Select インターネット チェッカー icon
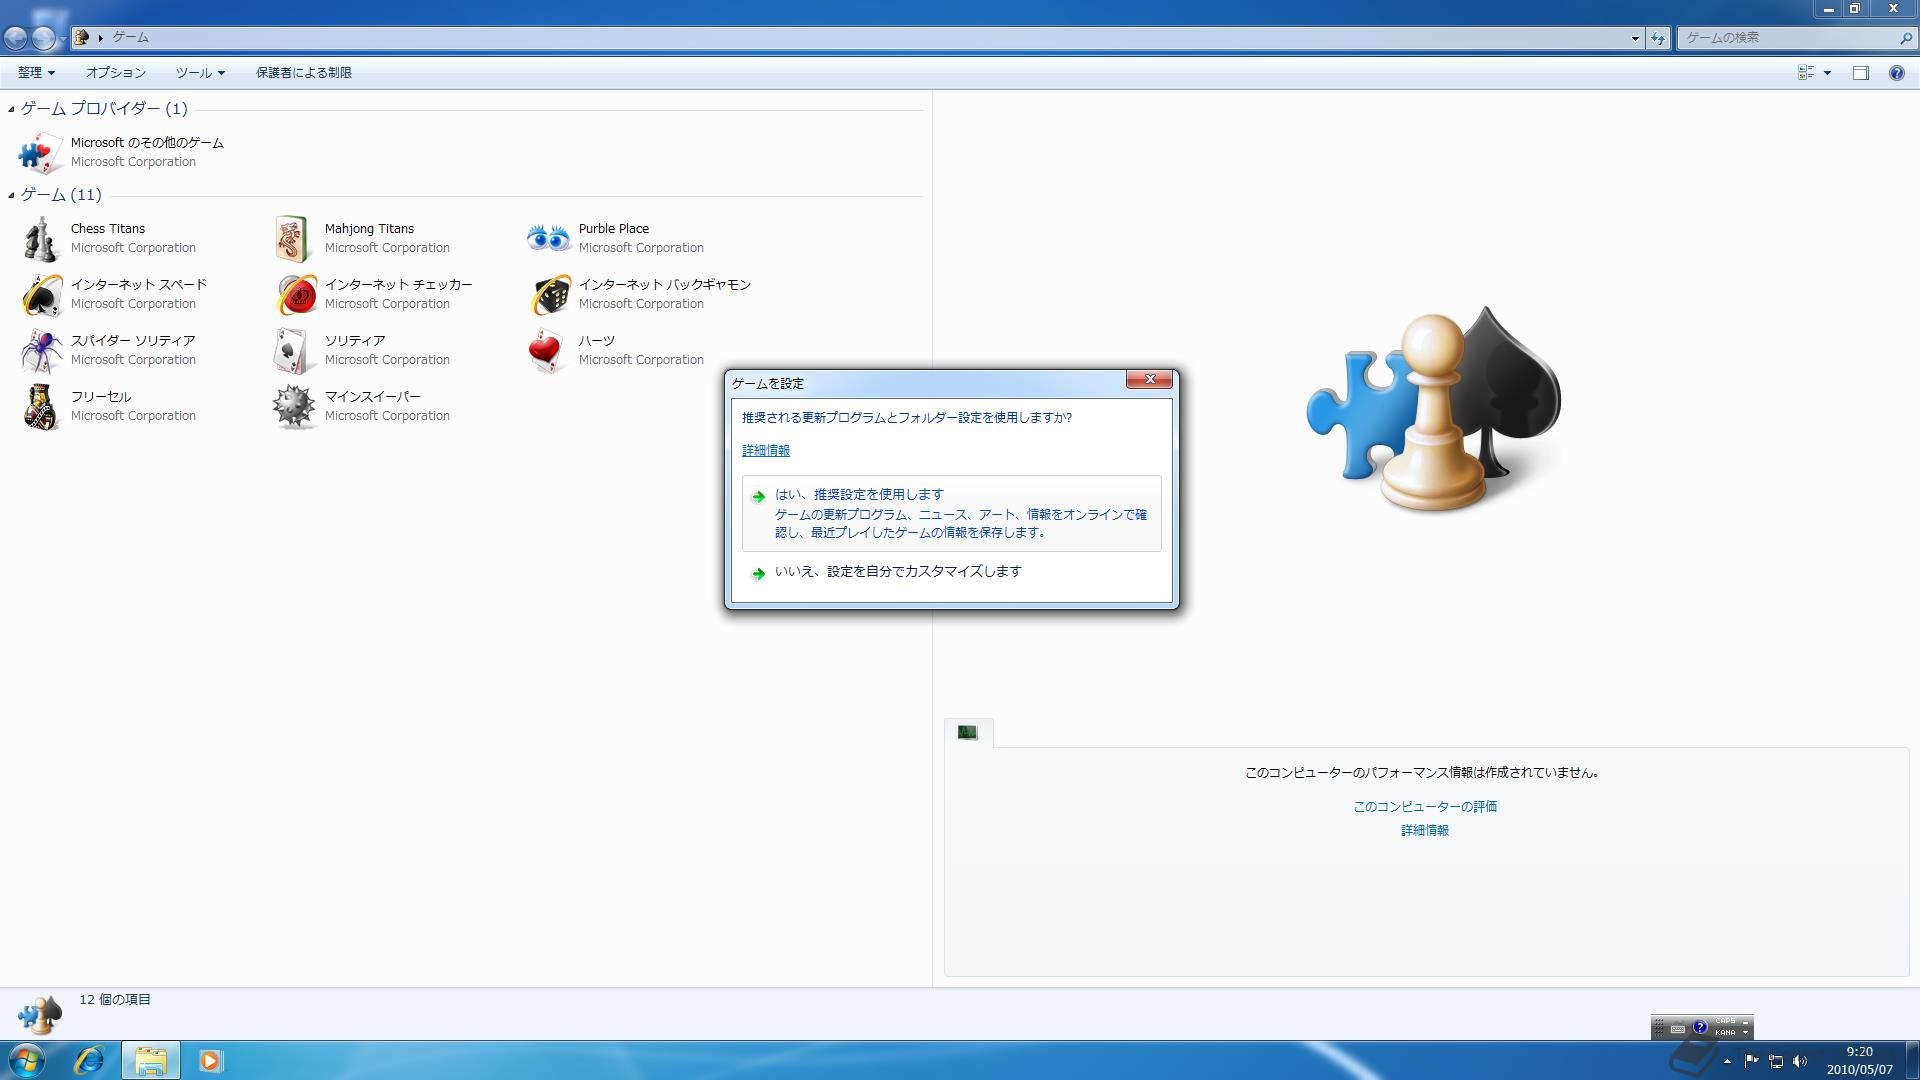The width and height of the screenshot is (1920, 1080). 295,295
